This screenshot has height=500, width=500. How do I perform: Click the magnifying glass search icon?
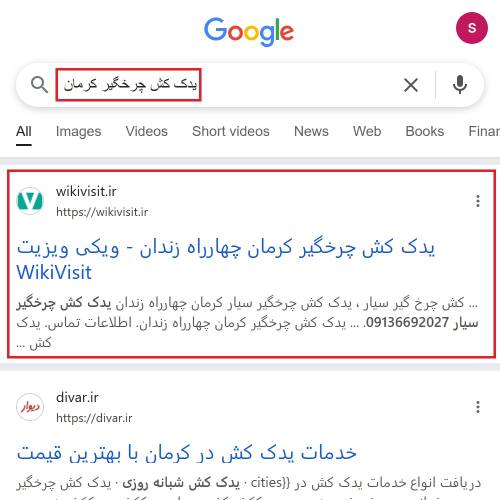39,85
